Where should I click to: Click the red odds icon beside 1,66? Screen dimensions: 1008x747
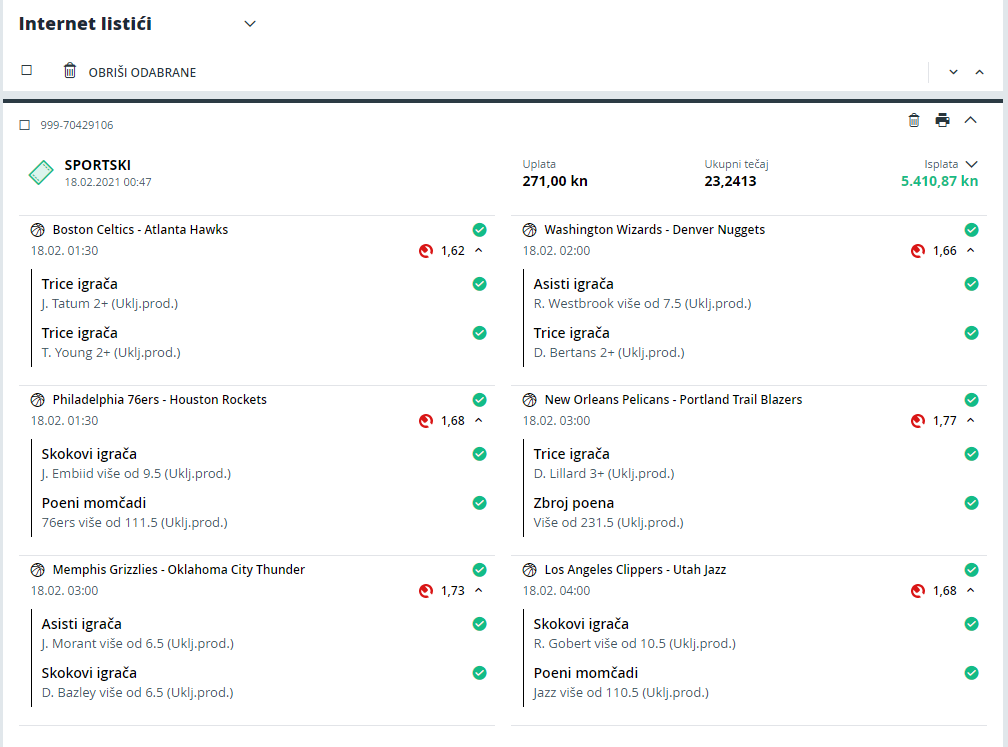pos(918,251)
